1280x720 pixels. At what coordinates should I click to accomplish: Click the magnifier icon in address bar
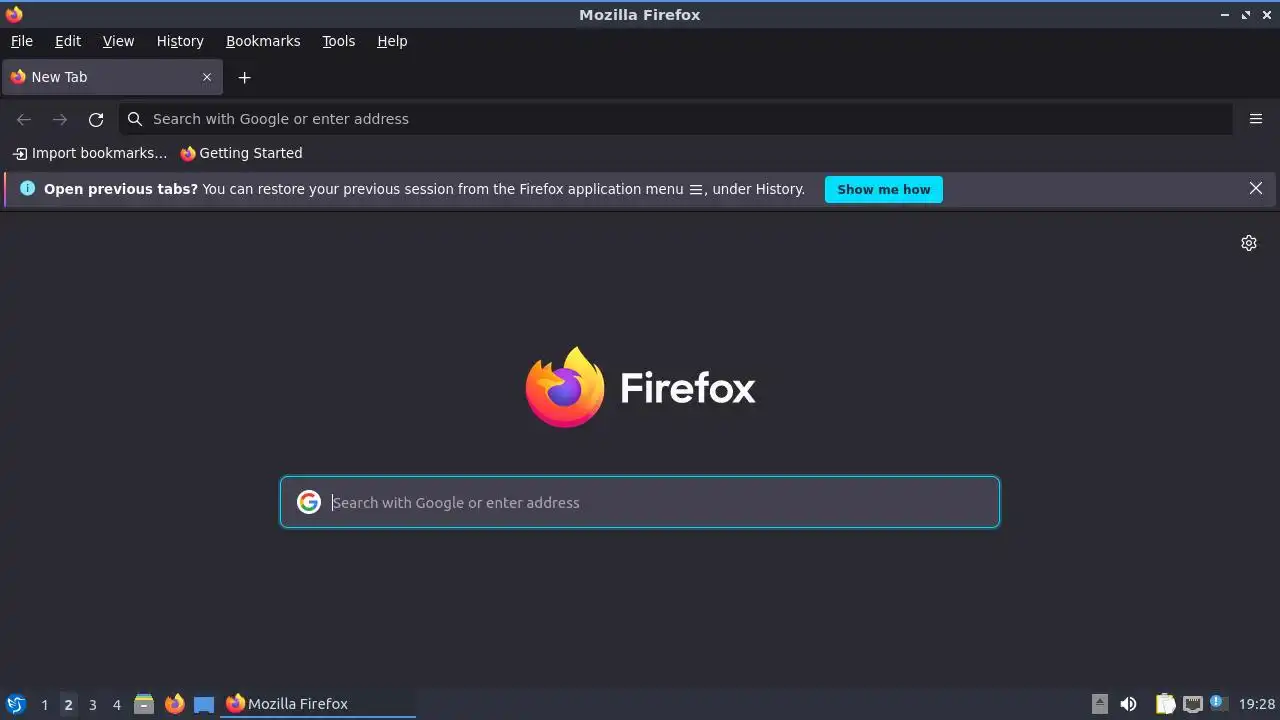click(x=135, y=119)
